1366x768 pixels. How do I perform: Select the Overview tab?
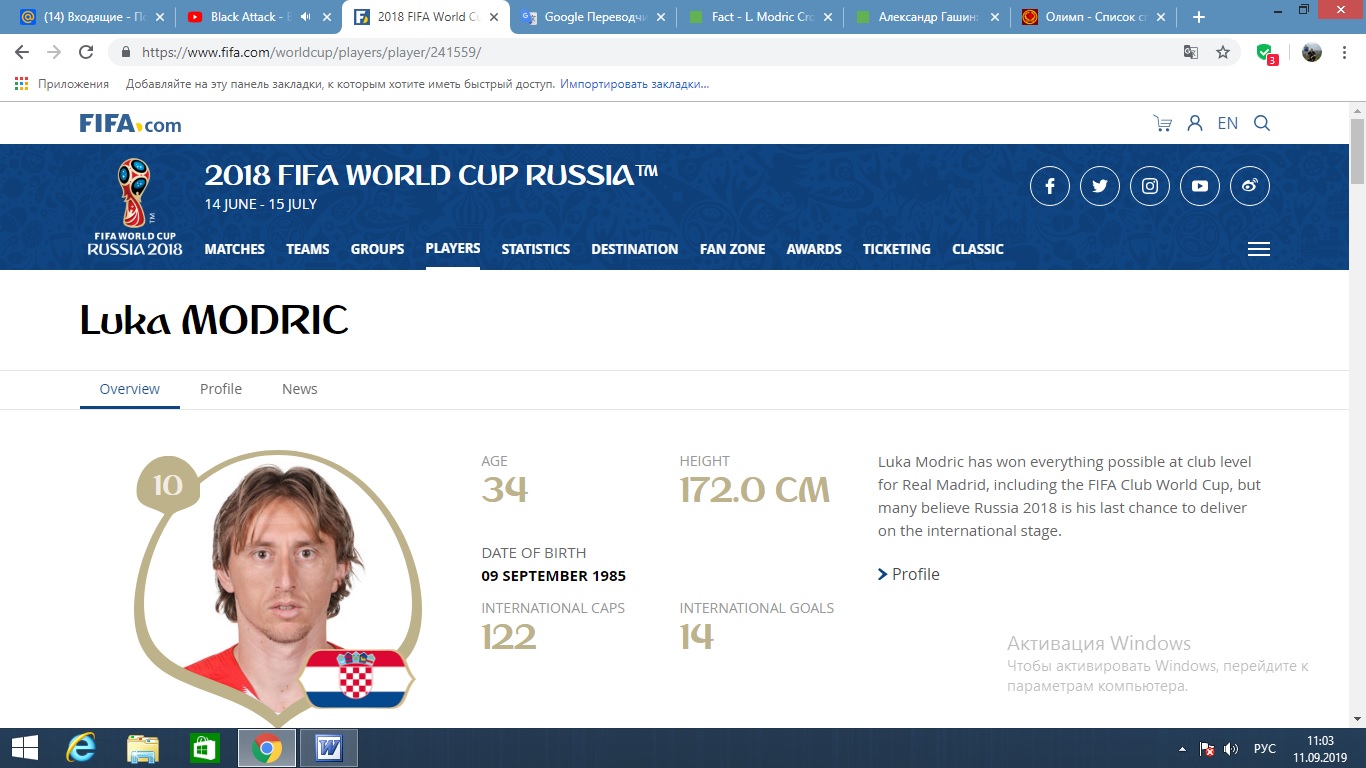coord(130,389)
